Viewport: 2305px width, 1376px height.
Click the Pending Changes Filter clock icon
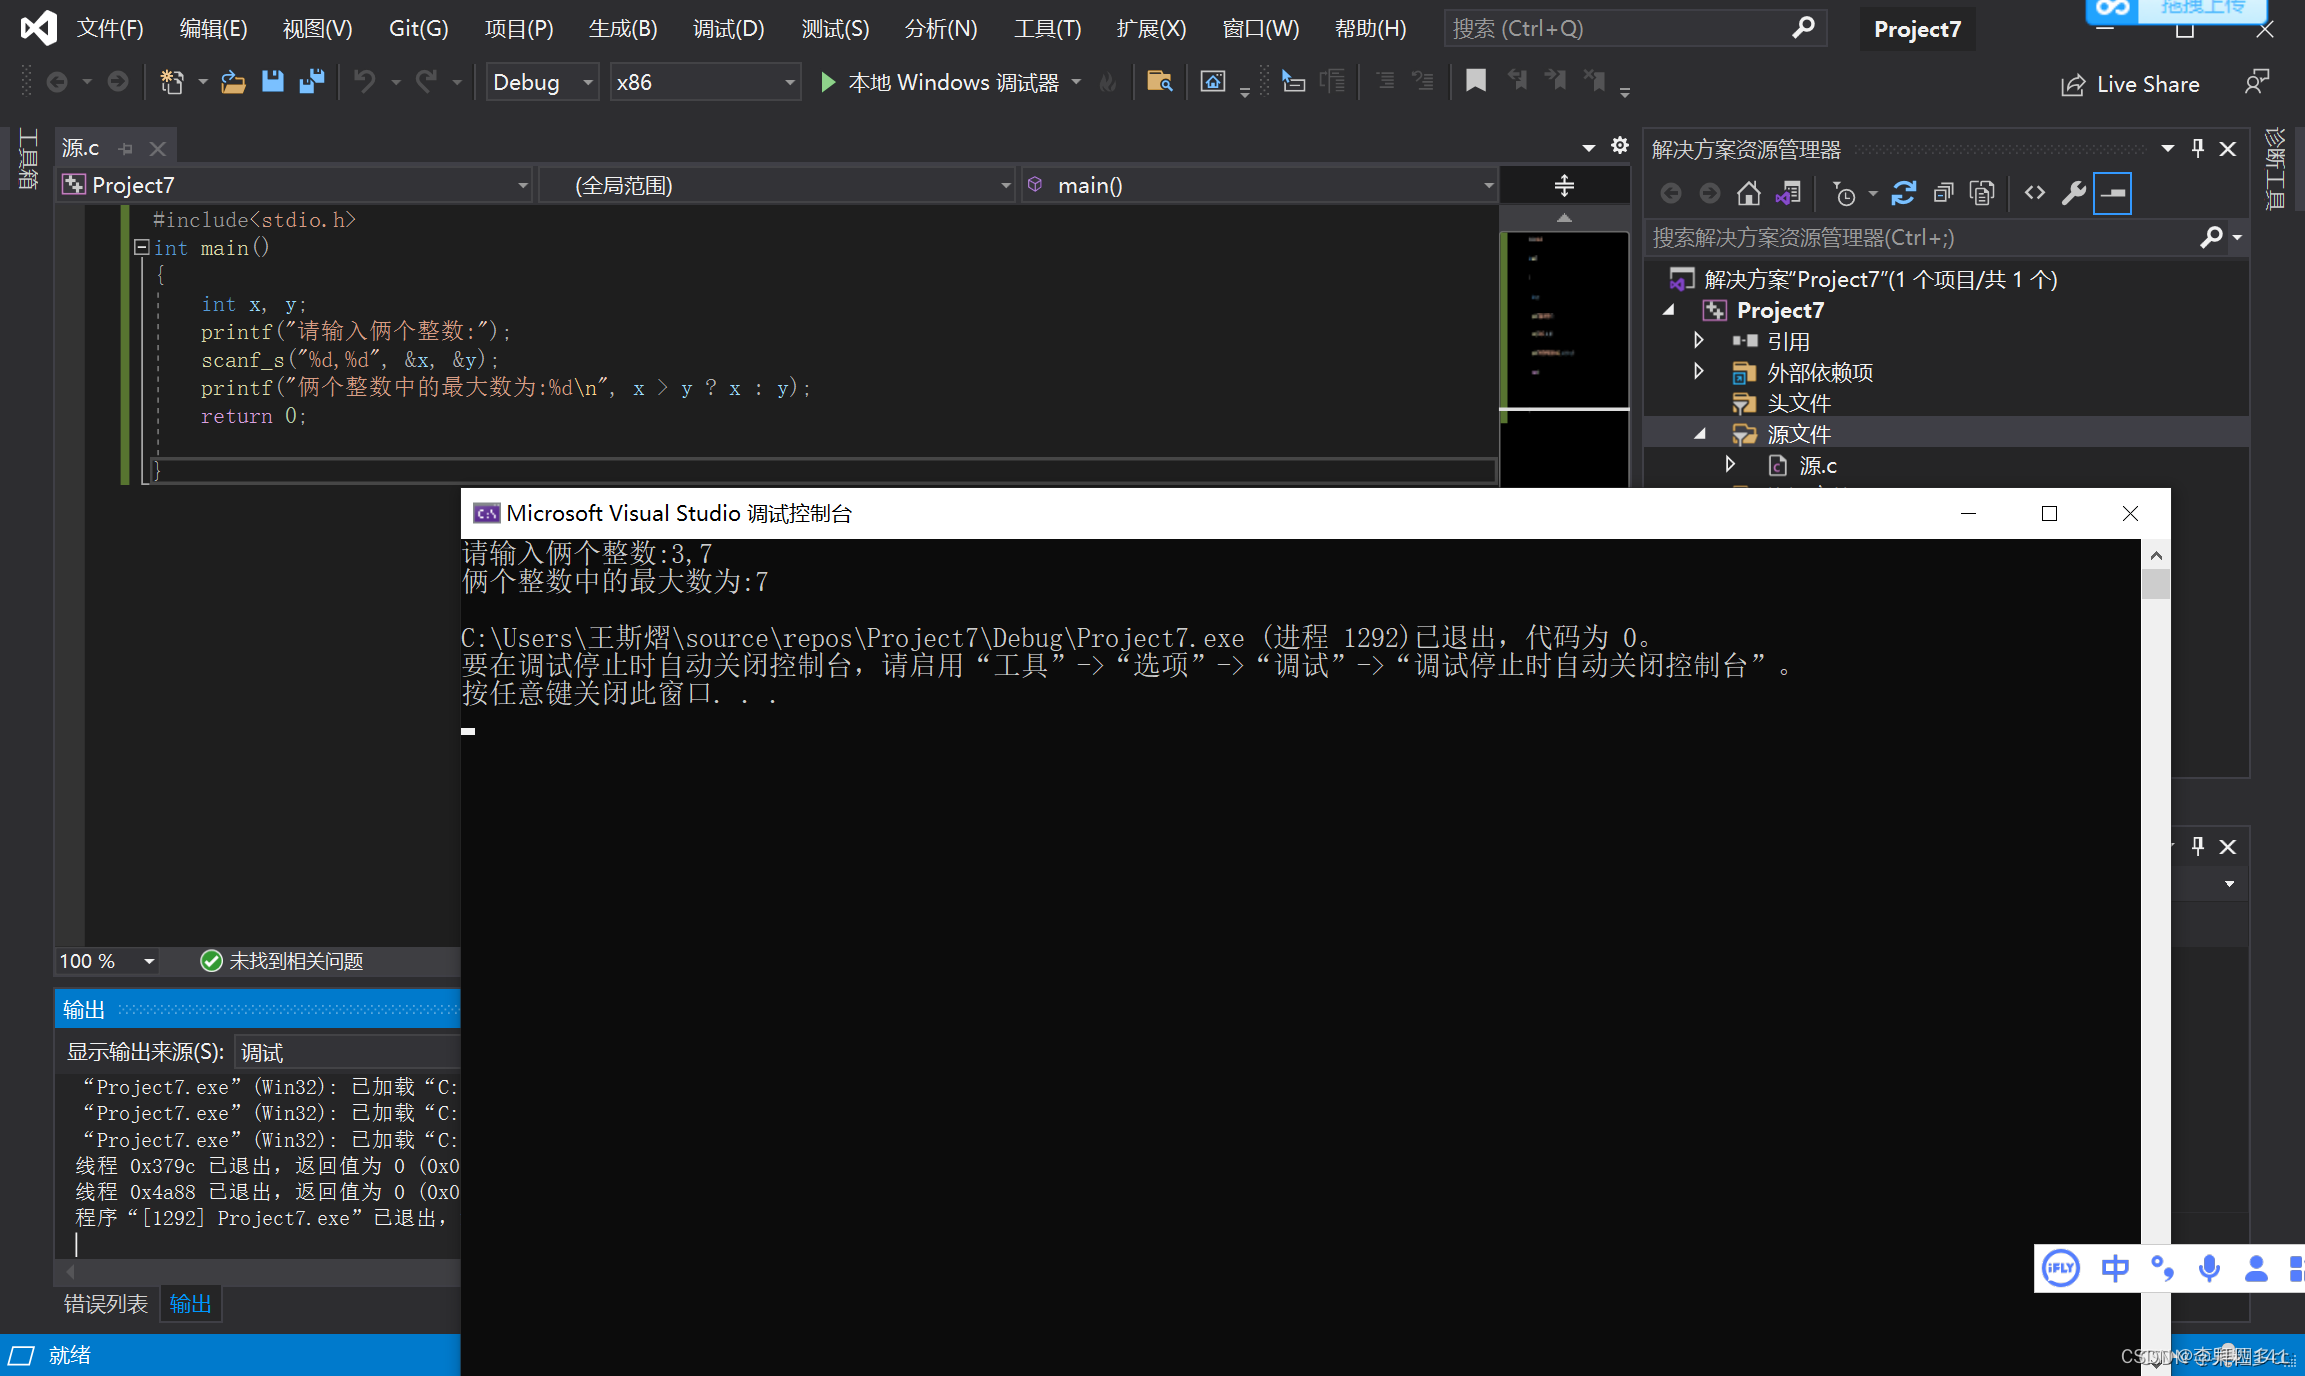[x=1844, y=193]
